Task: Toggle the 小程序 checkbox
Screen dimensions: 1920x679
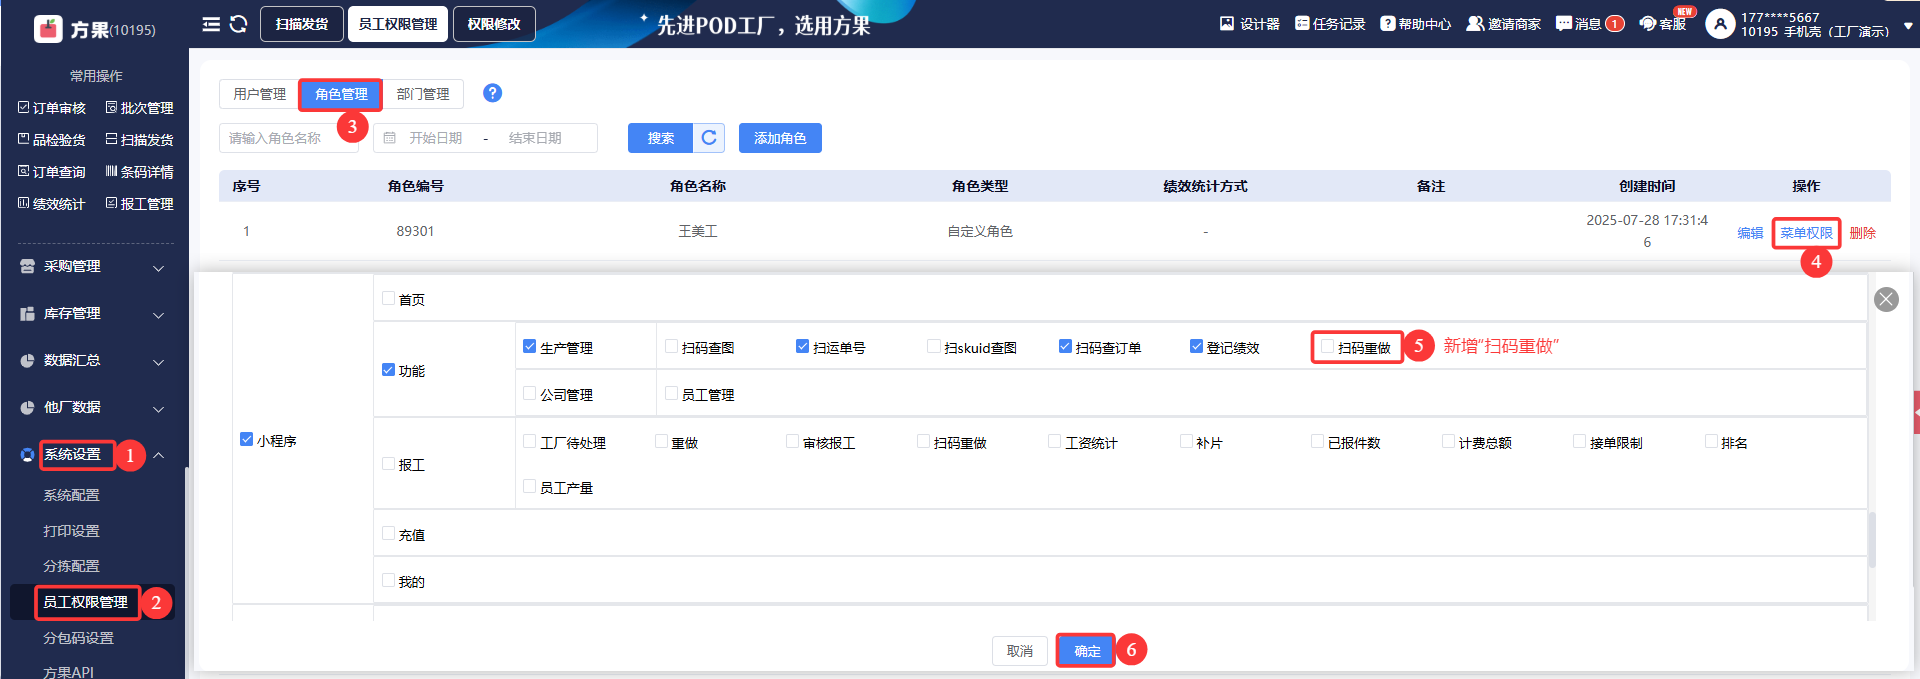Action: pos(247,439)
